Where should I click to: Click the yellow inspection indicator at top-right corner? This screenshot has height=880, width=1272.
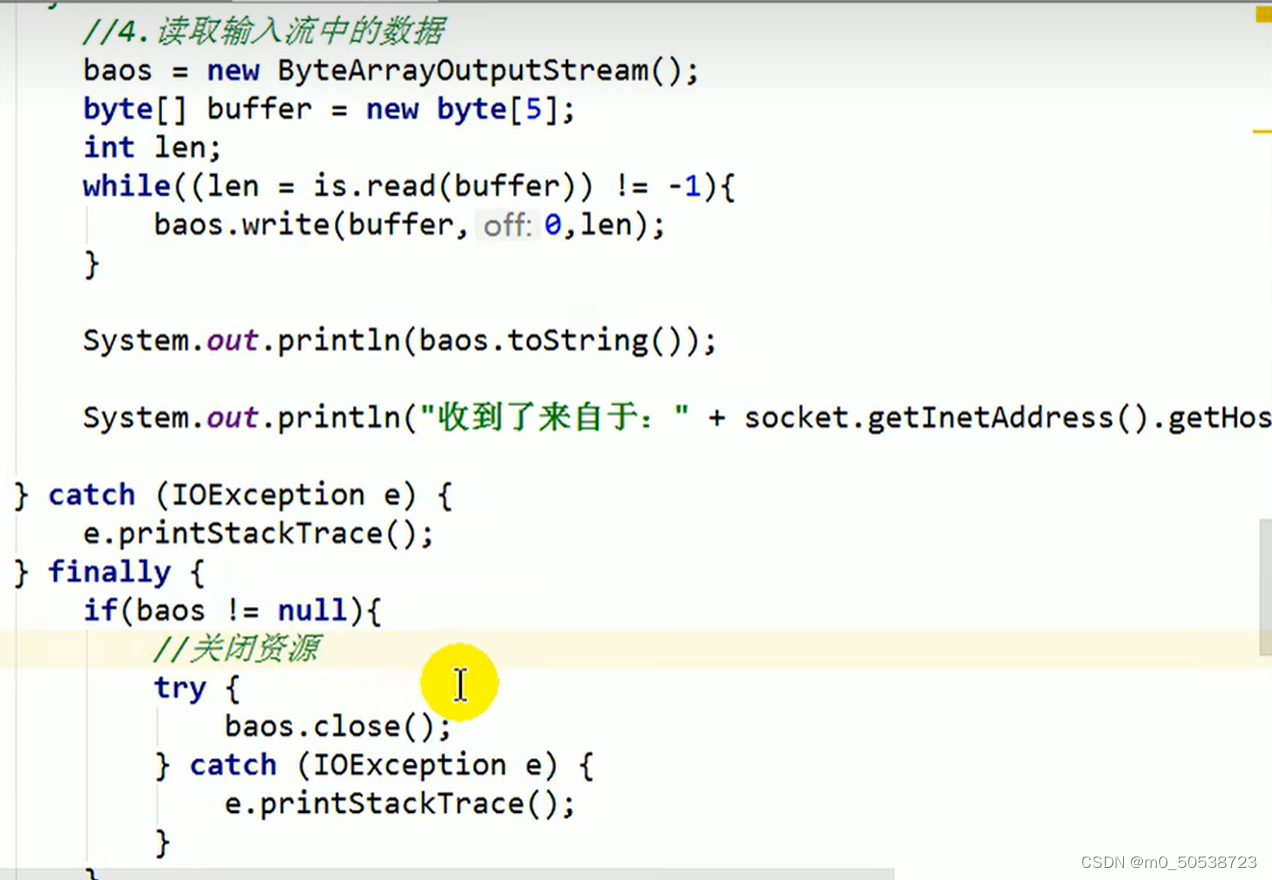click(1263, 14)
